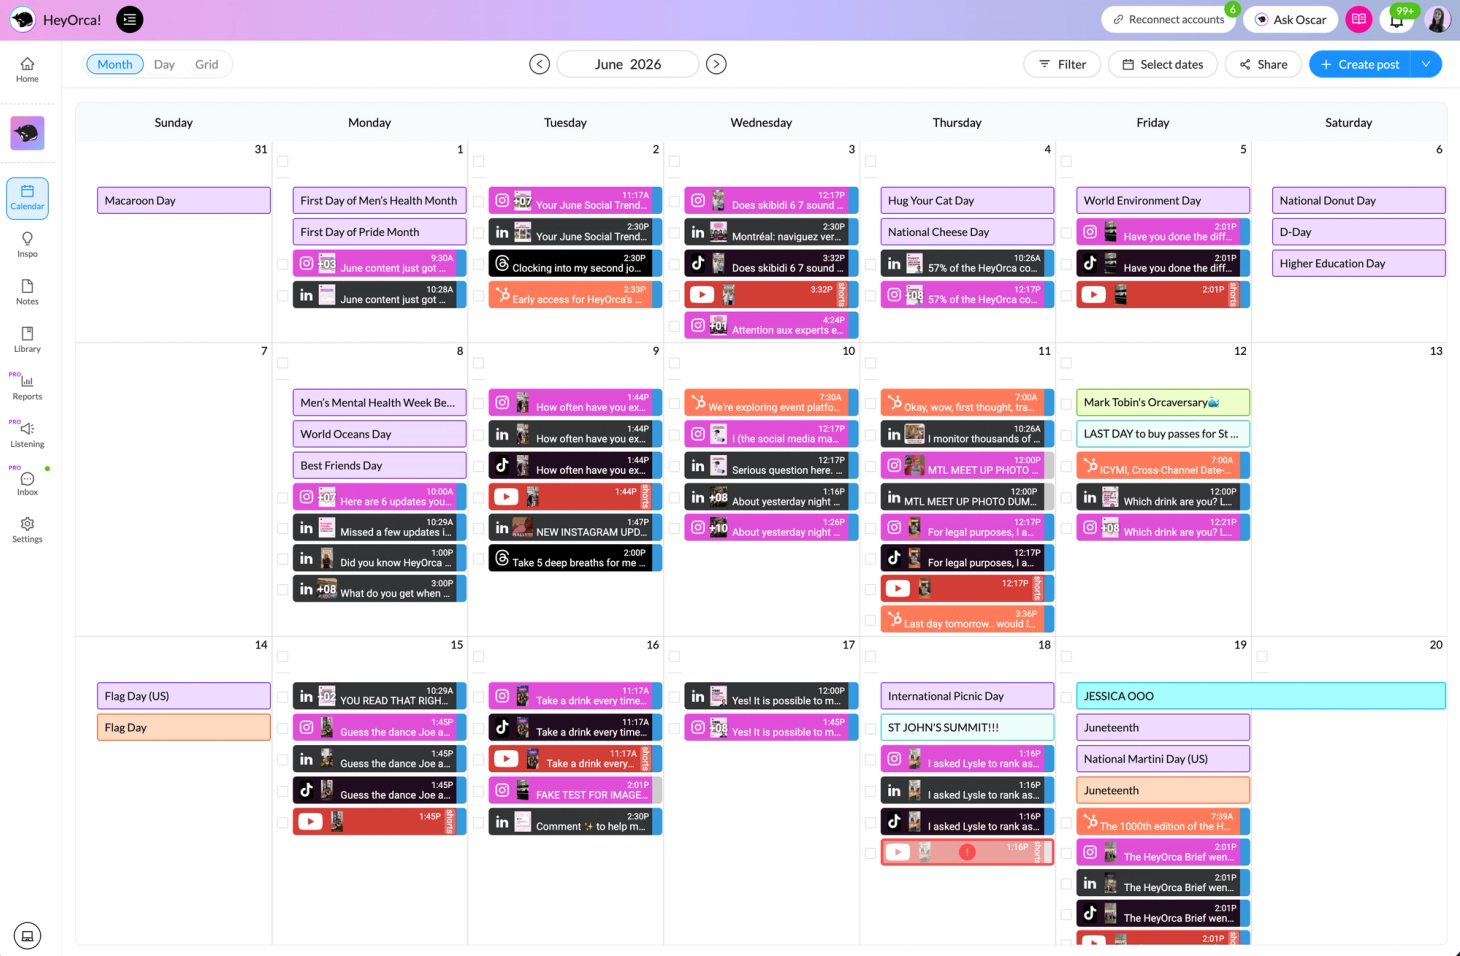The image size is (1460, 956).
Task: Expand the Create post dropdown arrow
Action: coord(1426,64)
